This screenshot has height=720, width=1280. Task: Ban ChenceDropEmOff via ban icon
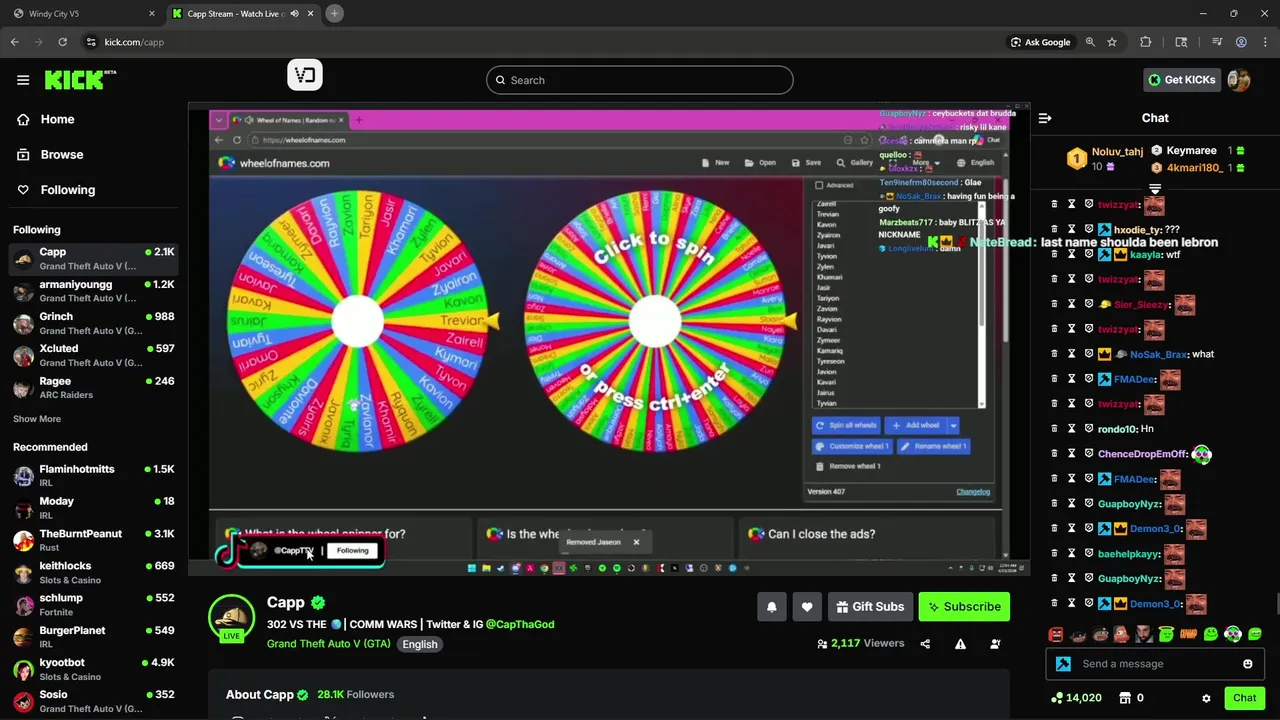(x=1089, y=454)
